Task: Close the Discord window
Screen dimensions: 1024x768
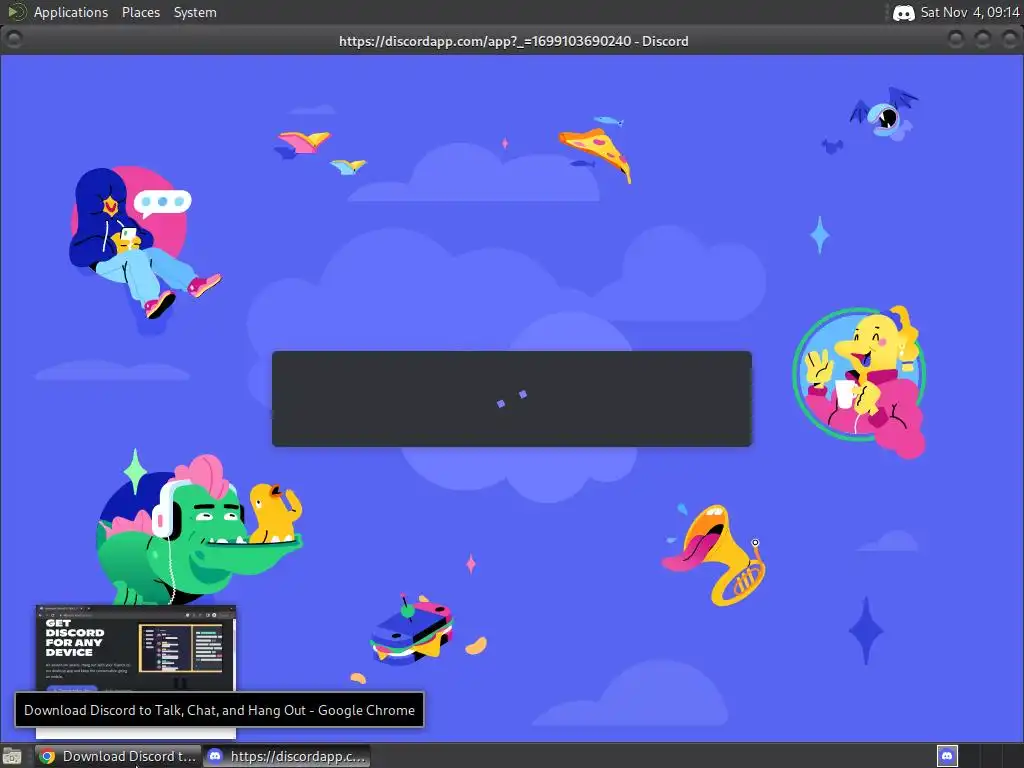Action: 1009,39
